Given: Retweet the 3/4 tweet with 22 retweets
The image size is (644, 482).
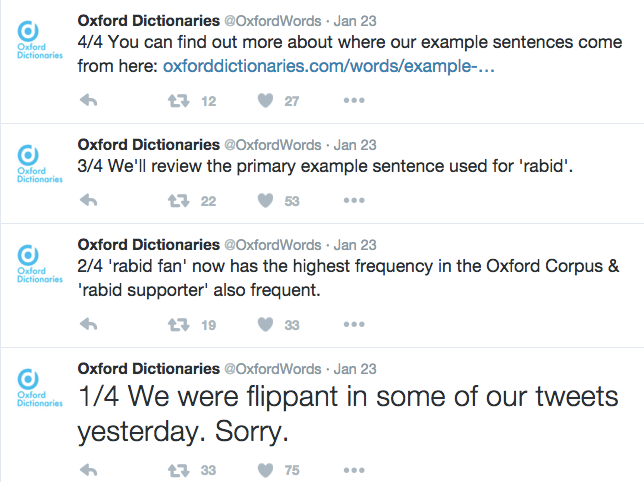Looking at the screenshot, I should point(179,201).
